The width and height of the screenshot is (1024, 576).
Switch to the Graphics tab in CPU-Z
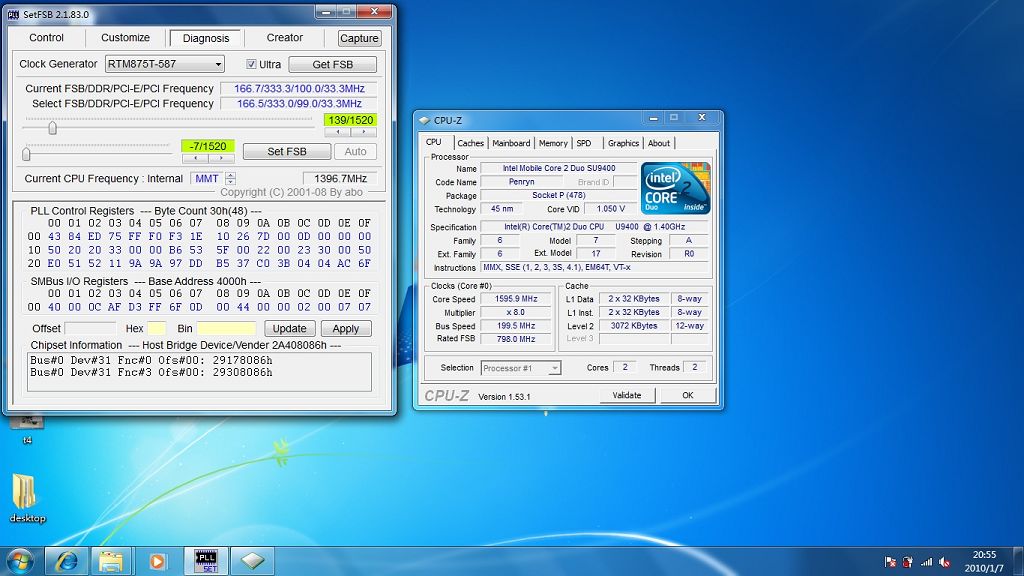pos(623,143)
